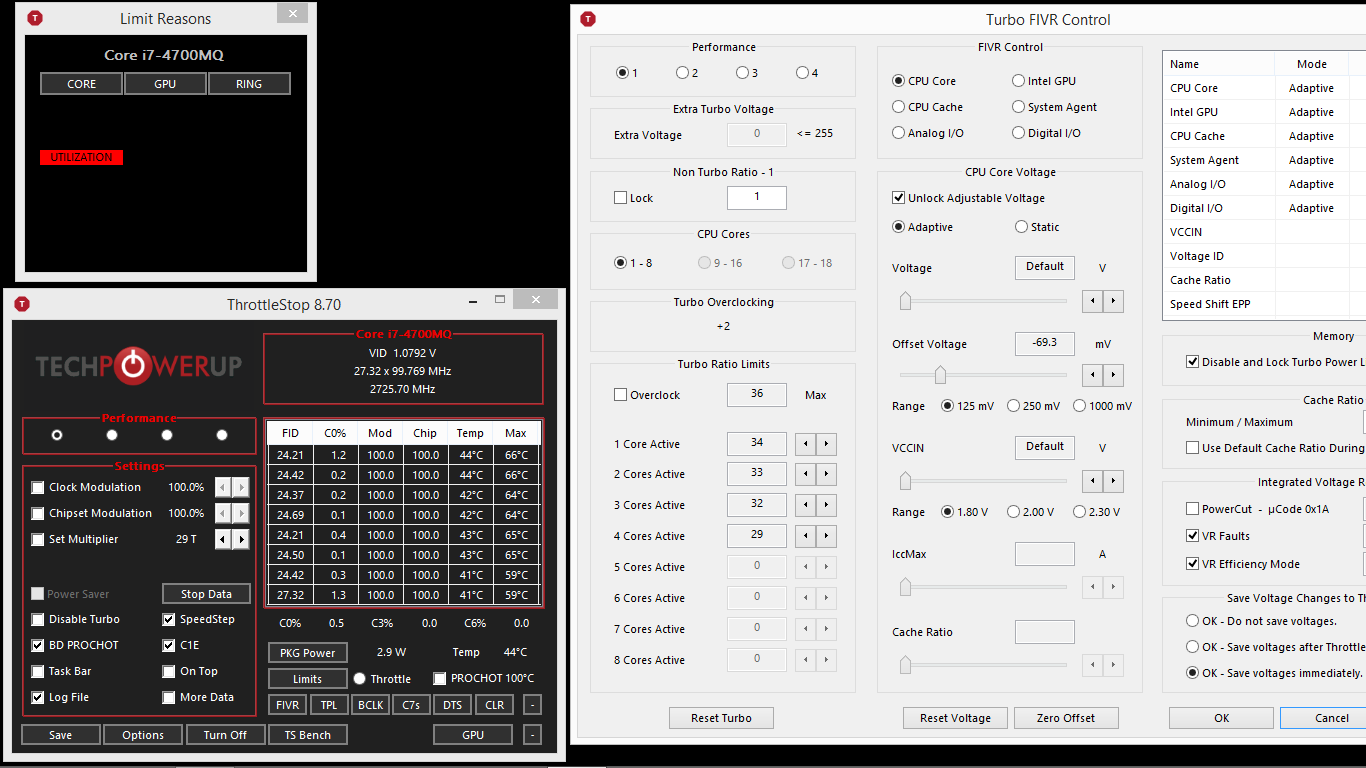
Task: Click the Stop Data button
Action: 206,594
